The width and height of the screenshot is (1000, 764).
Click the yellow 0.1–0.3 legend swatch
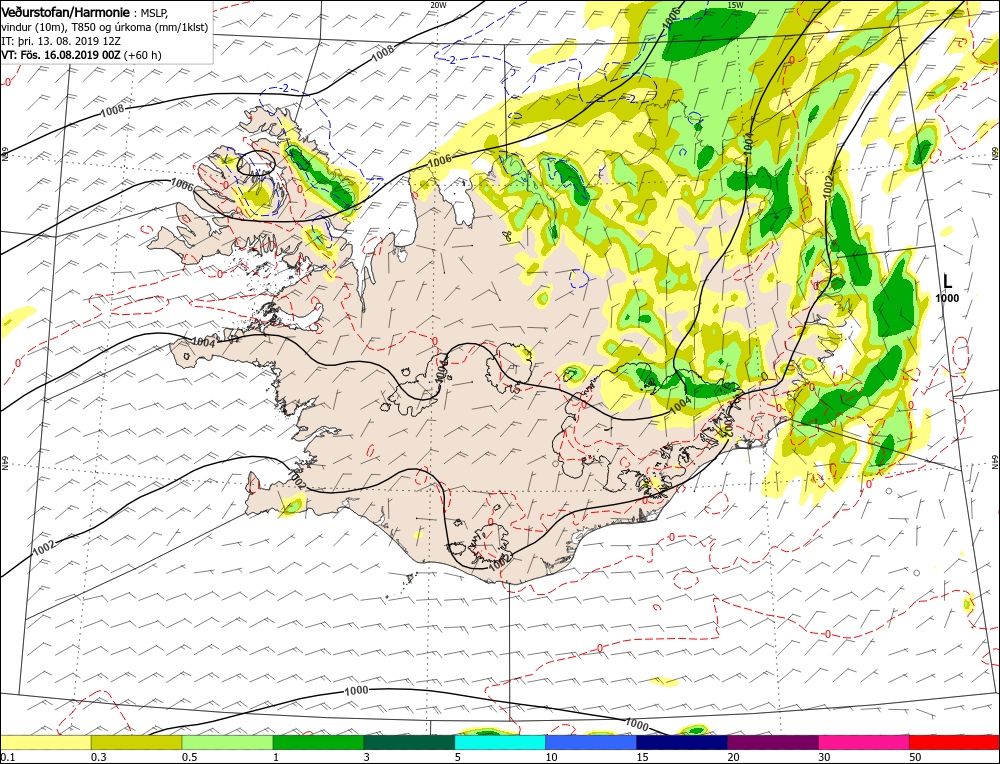pyautogui.click(x=46, y=742)
